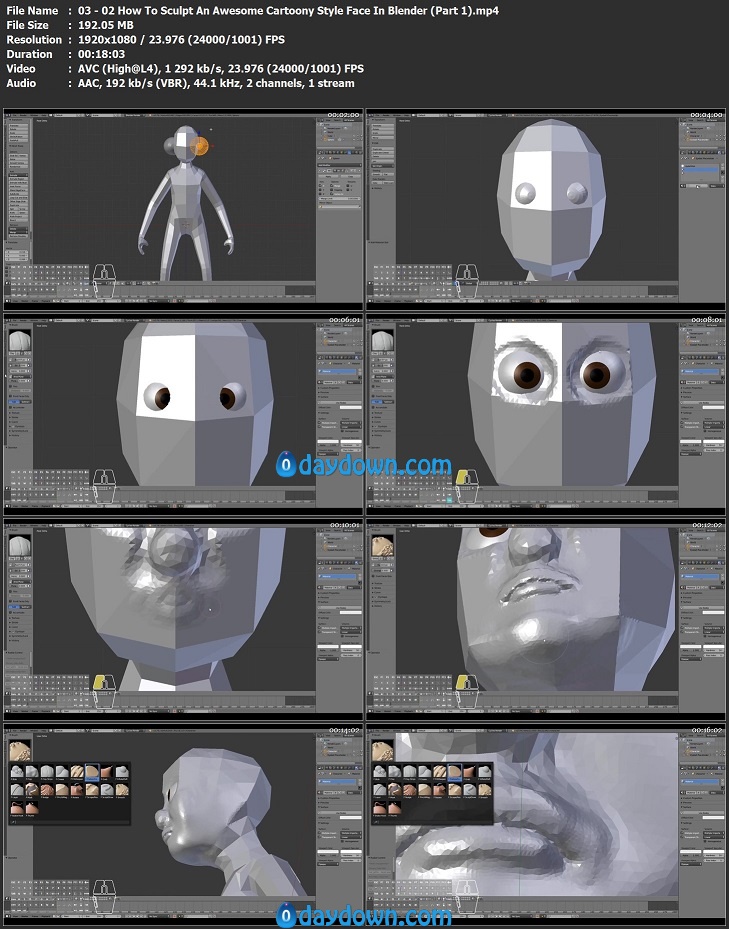Open outliner Search menu in 00:16:02 frame
The width and height of the screenshot is (729, 929).
point(700,735)
